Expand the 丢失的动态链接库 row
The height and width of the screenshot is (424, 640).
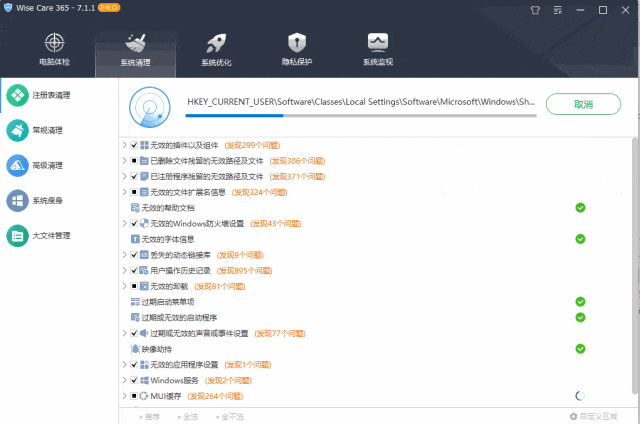[124, 255]
